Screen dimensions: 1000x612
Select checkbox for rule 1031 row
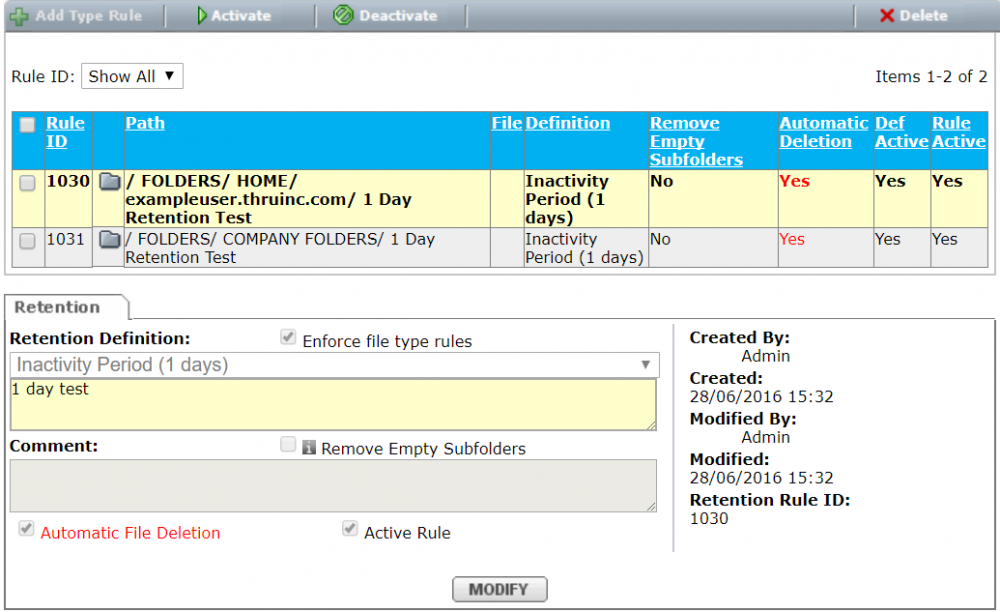tap(28, 241)
